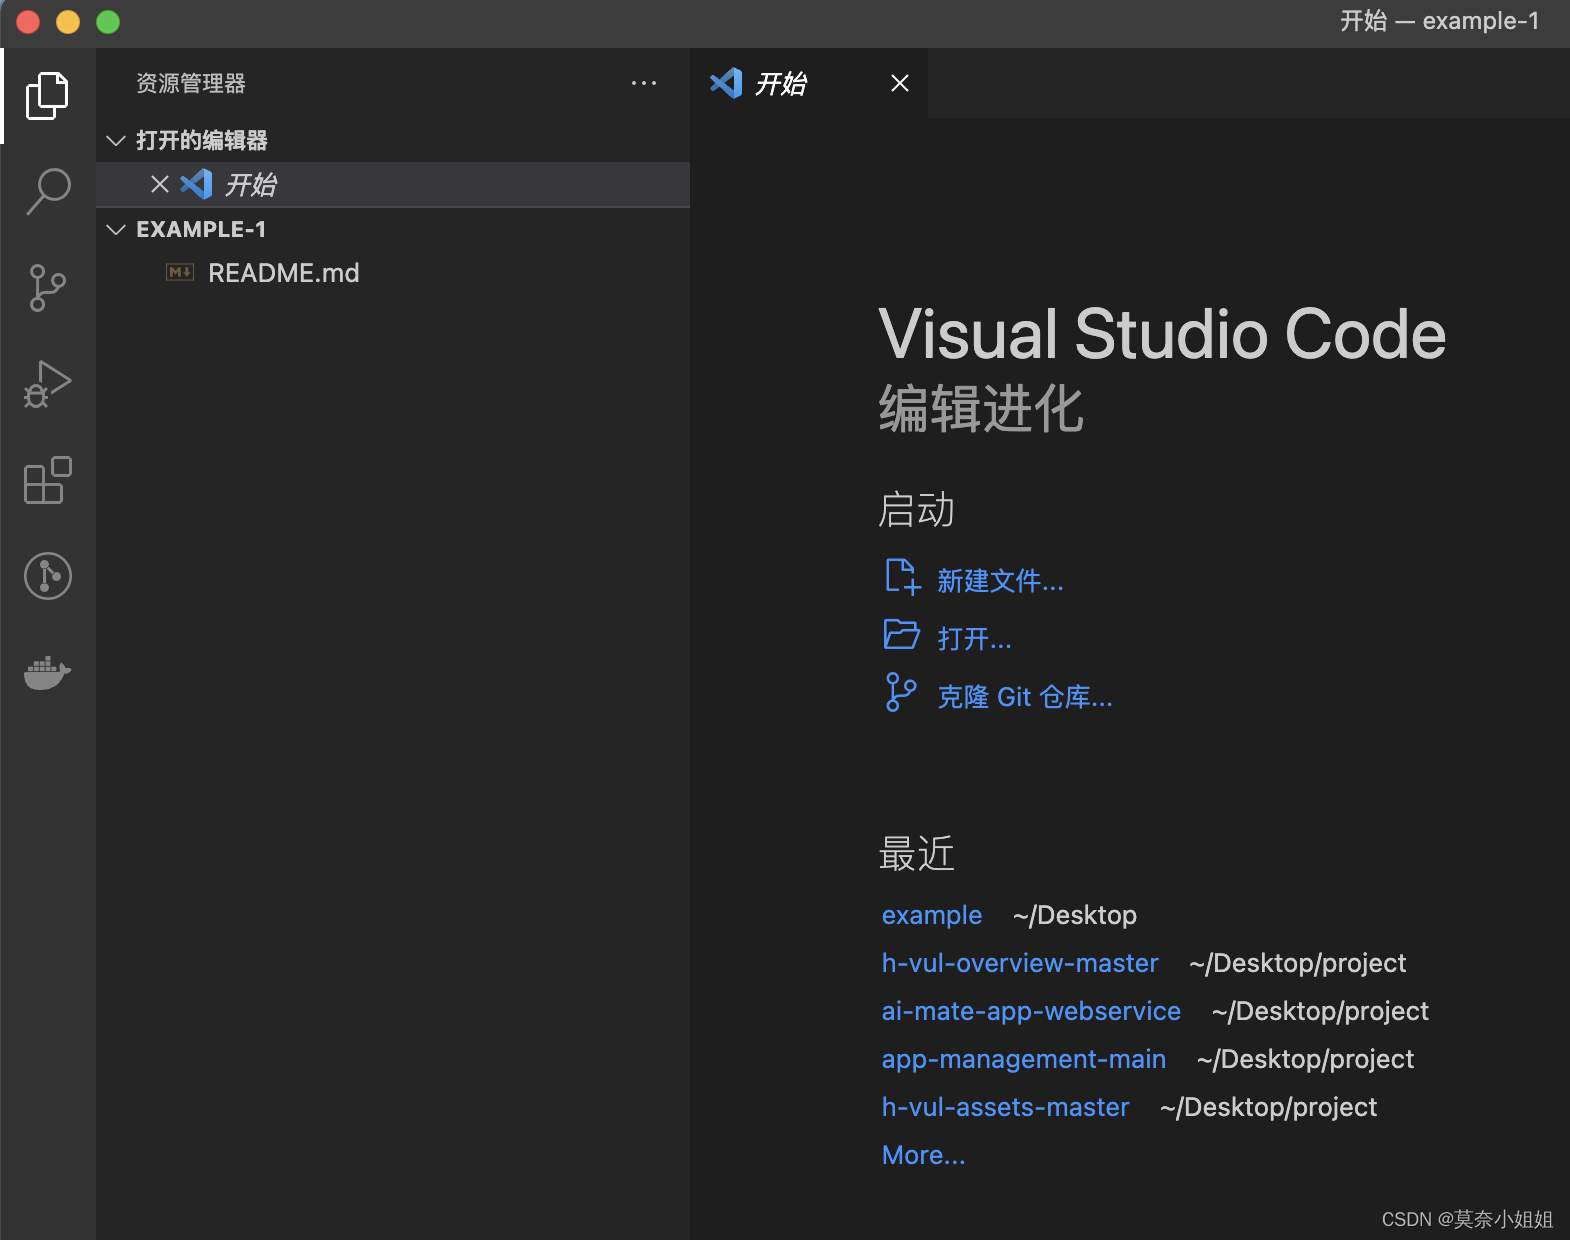The image size is (1570, 1240).
Task: Click the 克隆 Git 仓库... link
Action: point(1024,697)
